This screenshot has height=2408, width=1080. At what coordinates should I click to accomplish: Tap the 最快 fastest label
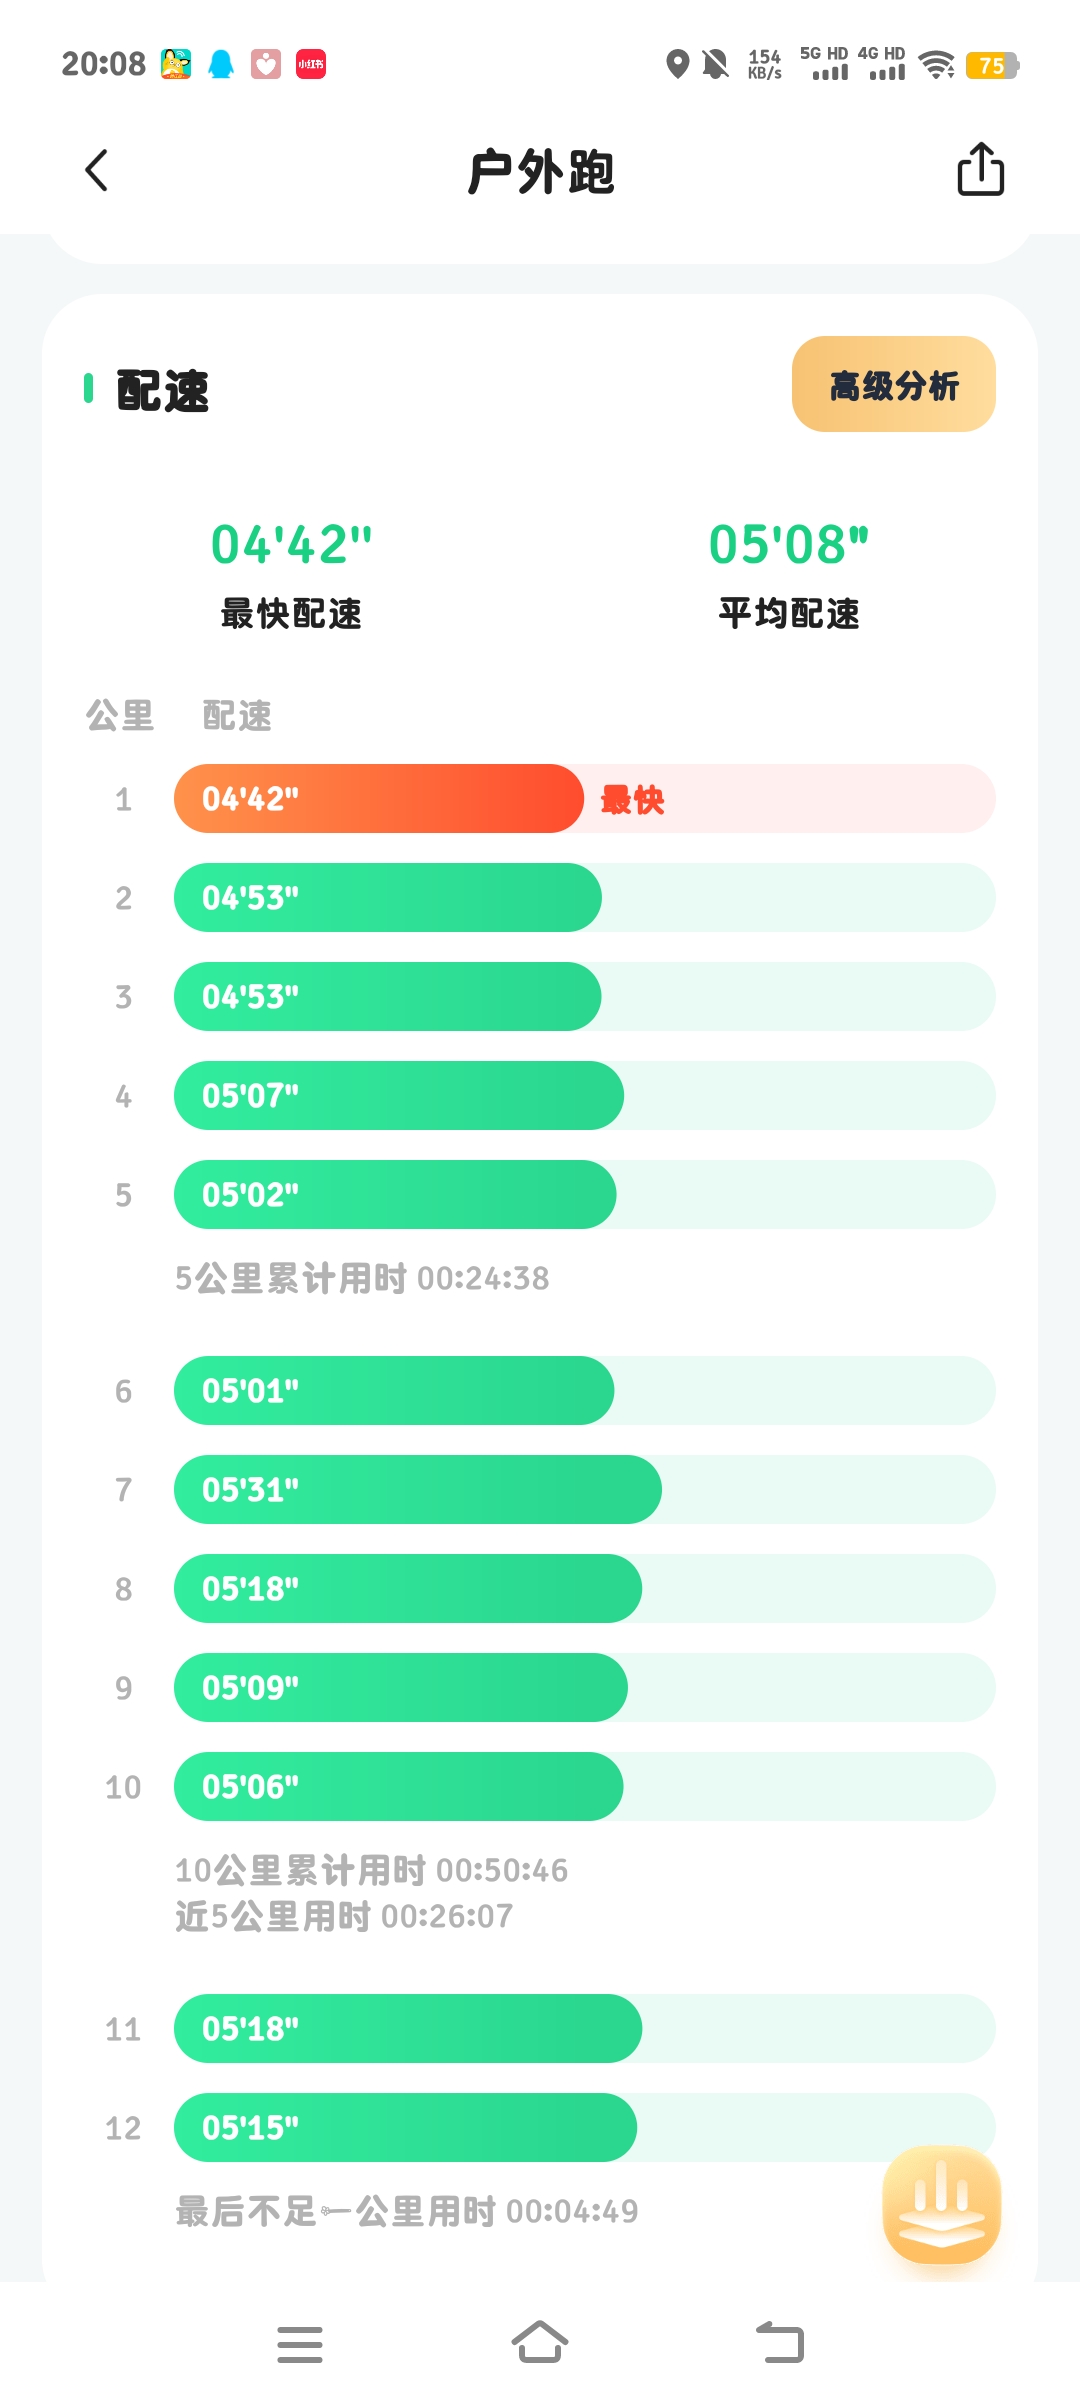632,800
